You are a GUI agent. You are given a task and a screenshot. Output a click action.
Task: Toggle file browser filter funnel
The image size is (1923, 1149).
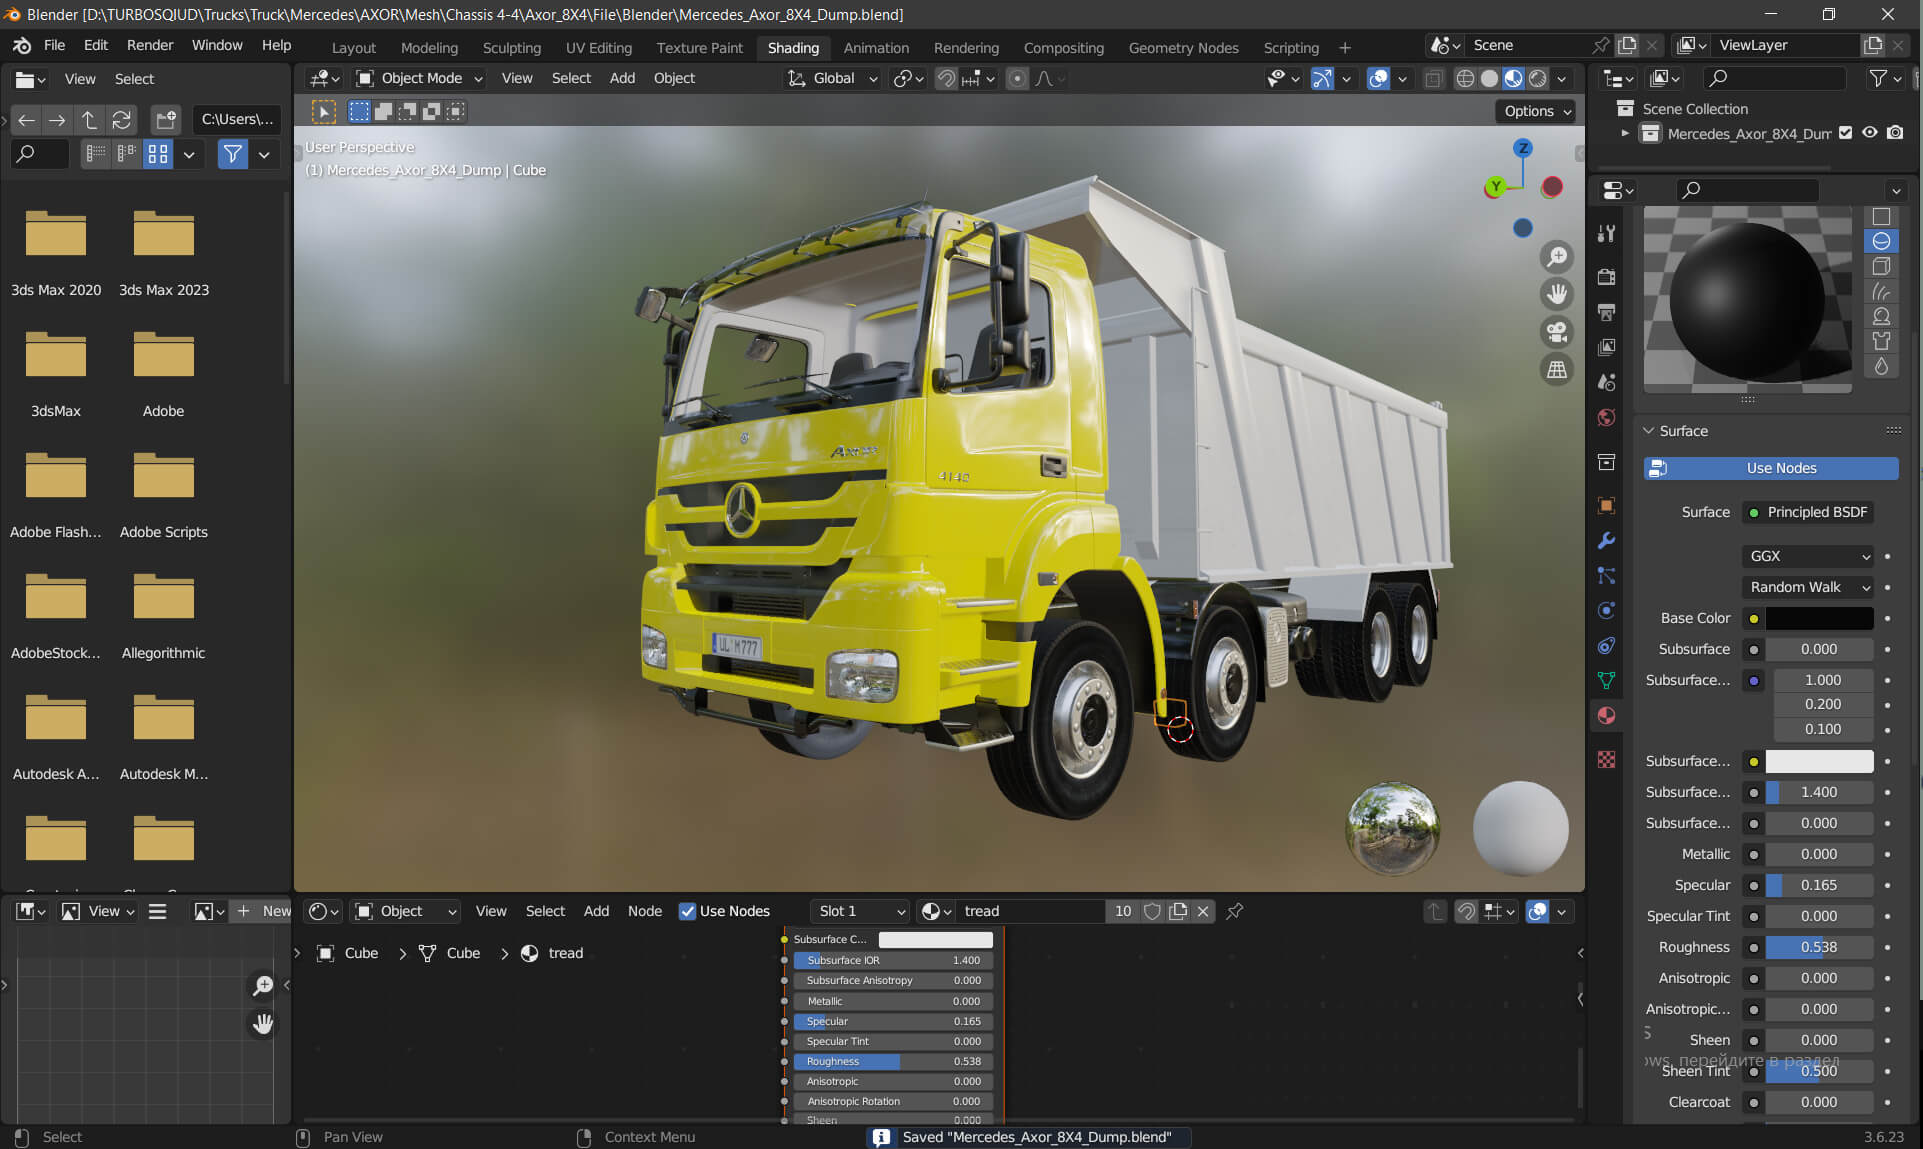pos(233,154)
